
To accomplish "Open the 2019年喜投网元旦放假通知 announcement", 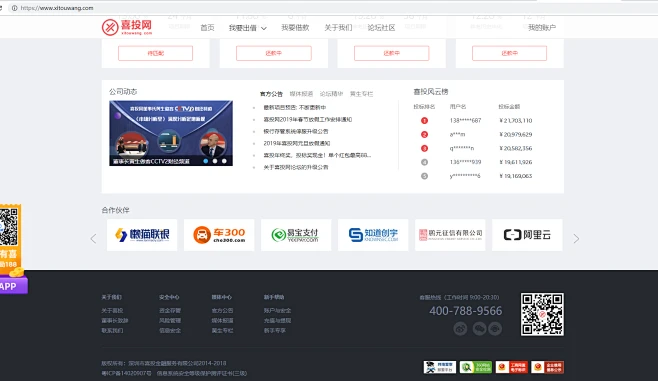I will tap(297, 144).
